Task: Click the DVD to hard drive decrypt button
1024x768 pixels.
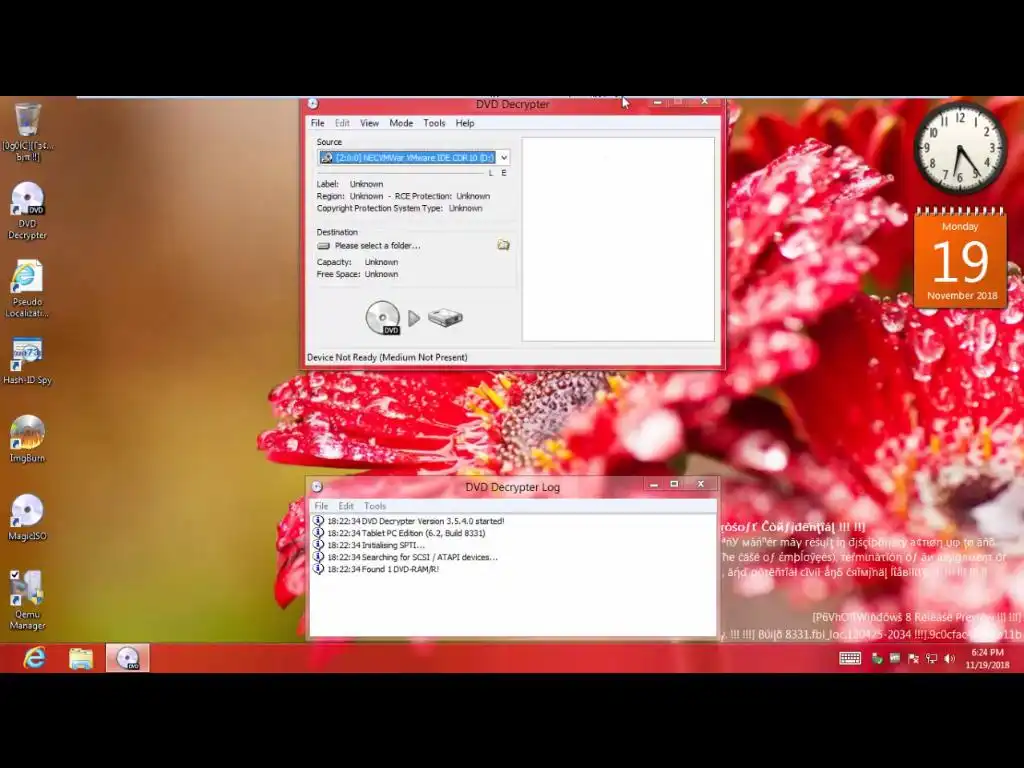Action: pyautogui.click(x=414, y=317)
